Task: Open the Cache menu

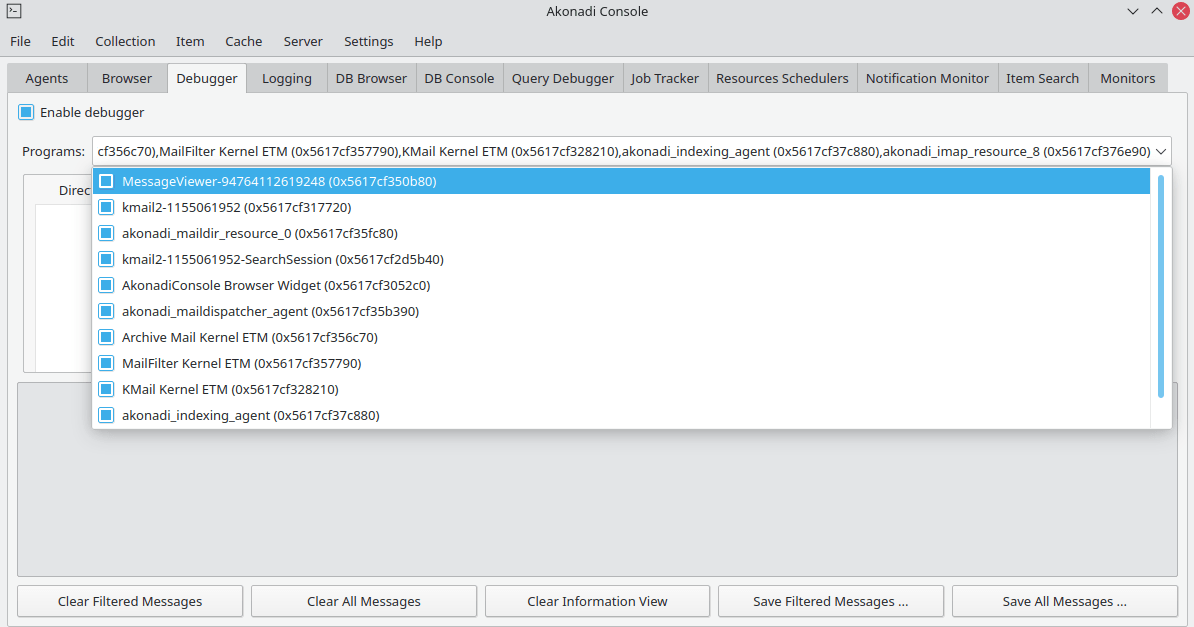Action: [243, 42]
